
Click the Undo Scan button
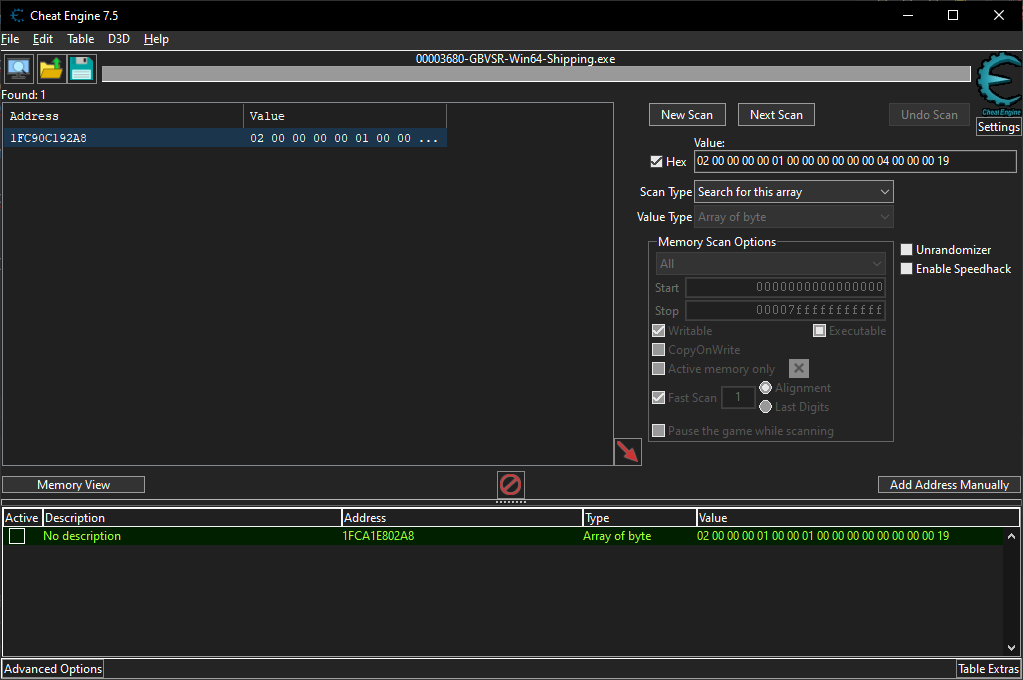(929, 115)
